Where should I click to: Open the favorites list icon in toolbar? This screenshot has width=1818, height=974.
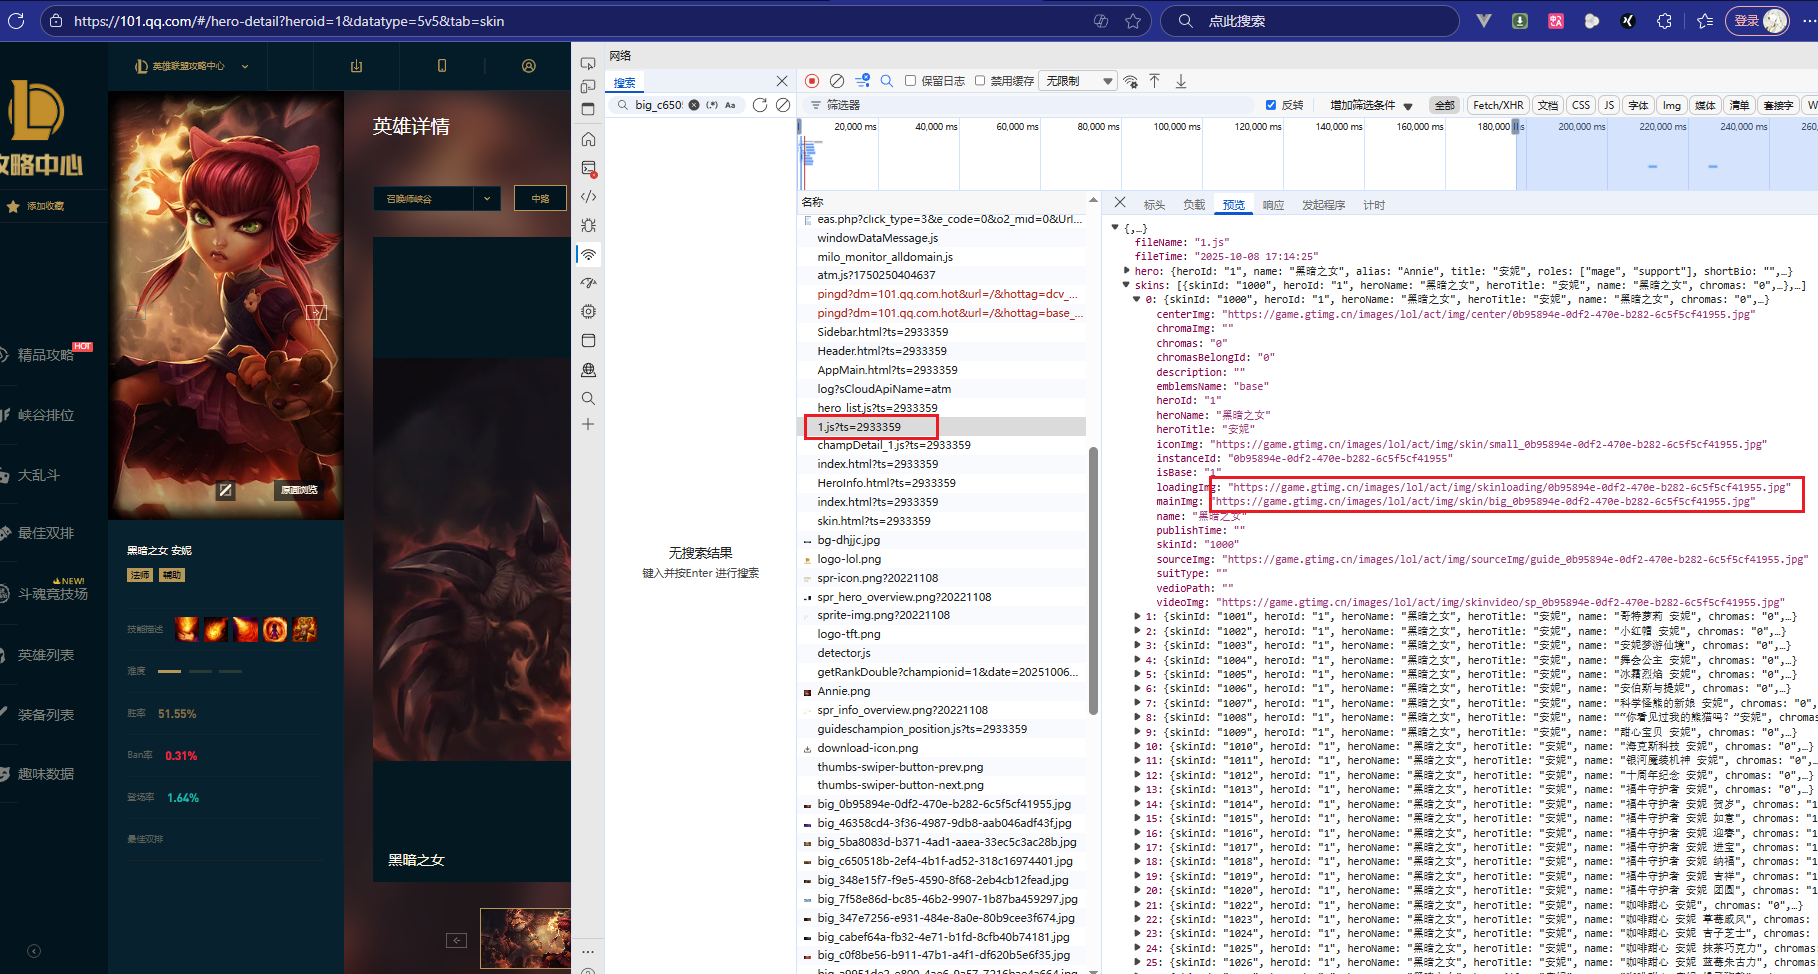pos(1705,21)
